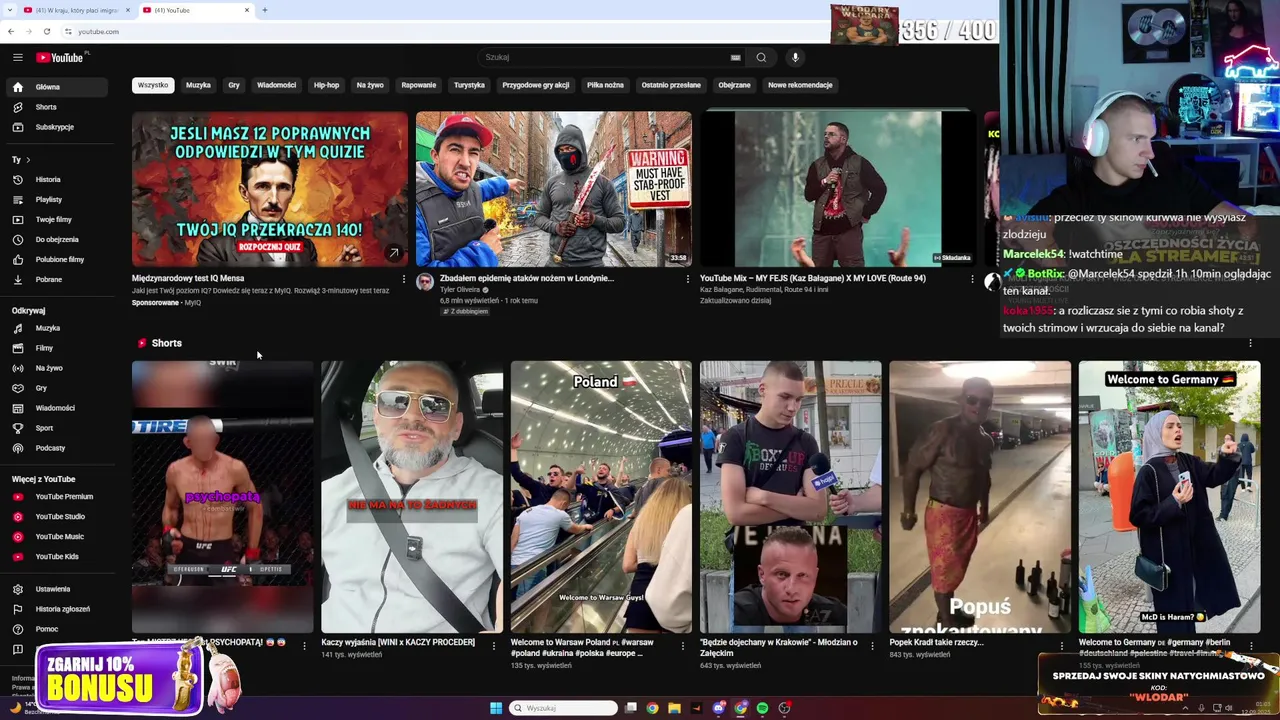Click the search magnifier button
The width and height of the screenshot is (1280, 720).
[x=761, y=57]
